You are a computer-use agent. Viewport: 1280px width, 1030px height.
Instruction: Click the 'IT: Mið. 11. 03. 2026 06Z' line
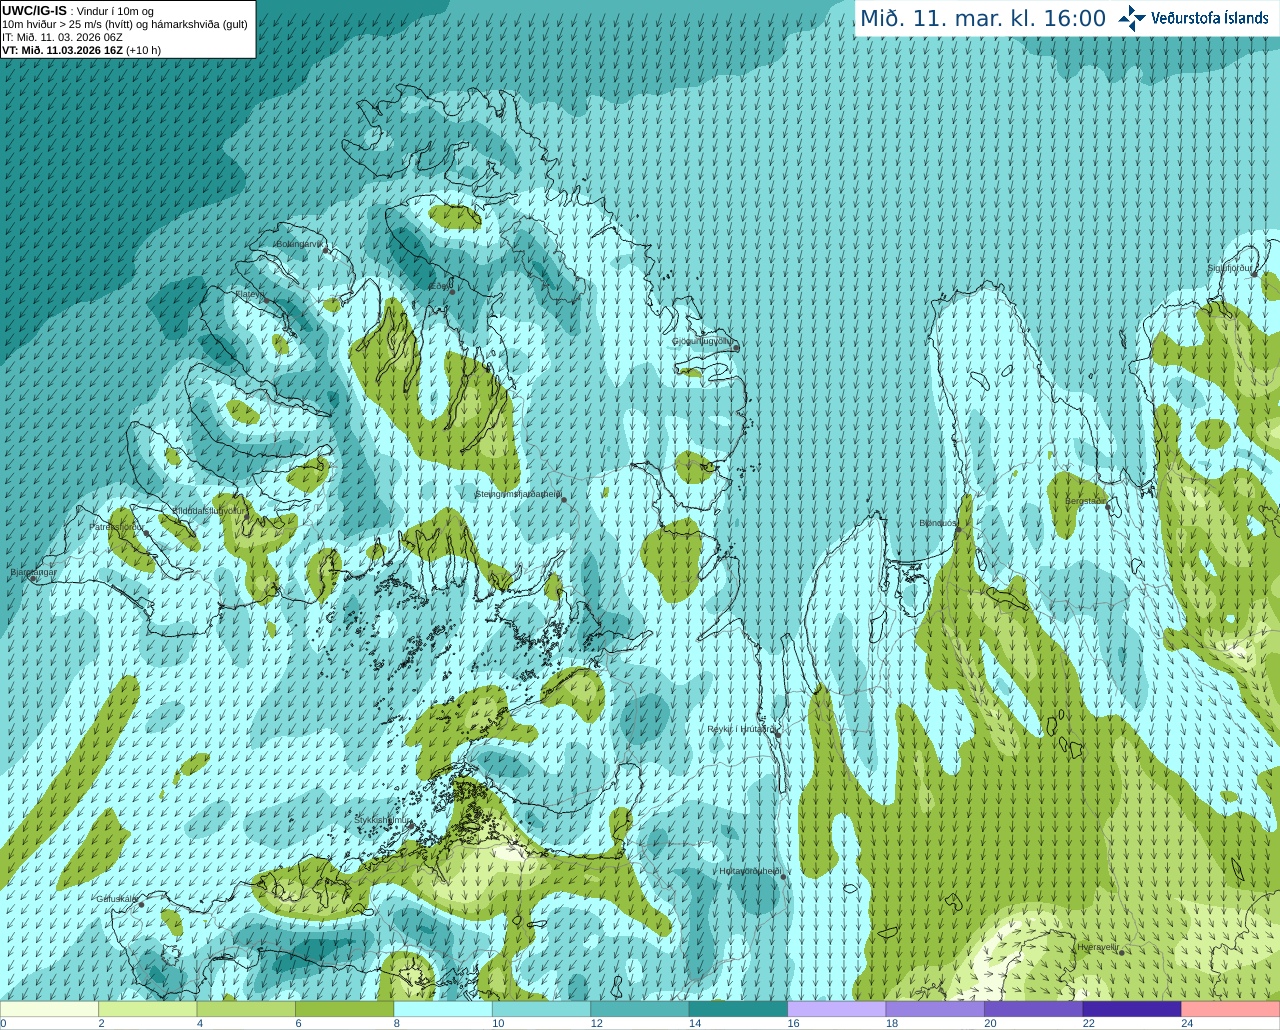click(x=62, y=37)
